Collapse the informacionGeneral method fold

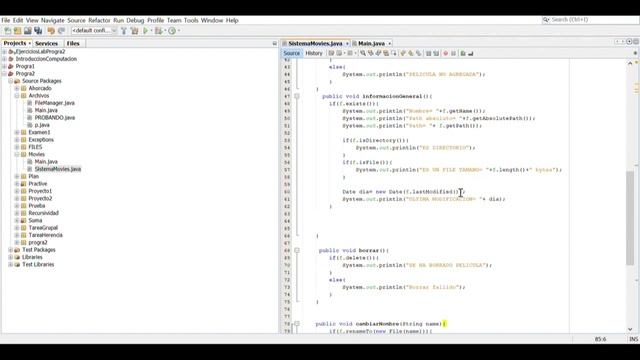point(297,96)
